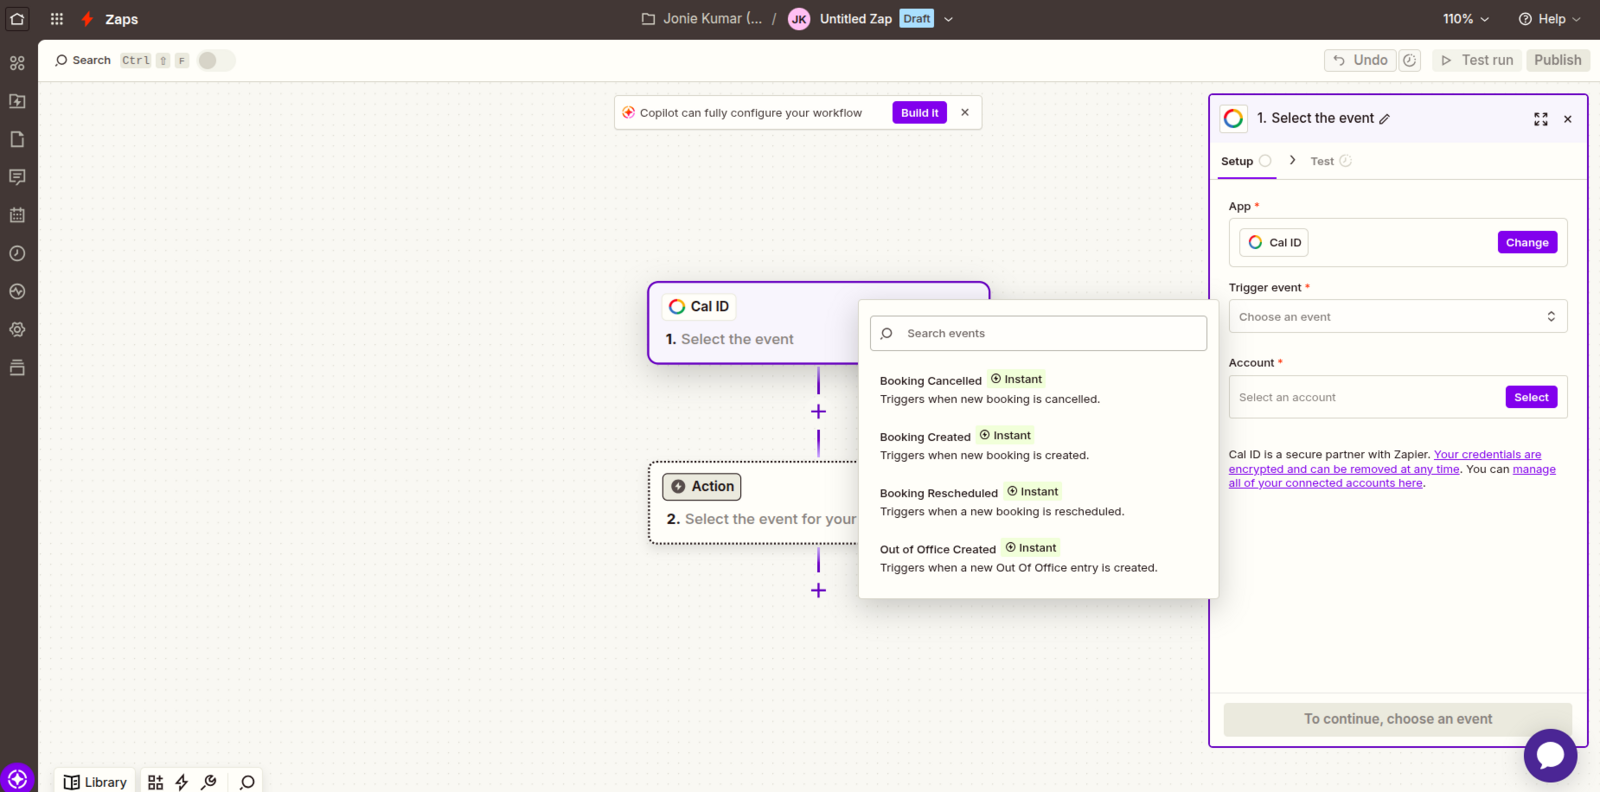
Task: Click the Test run button
Action: point(1477,60)
